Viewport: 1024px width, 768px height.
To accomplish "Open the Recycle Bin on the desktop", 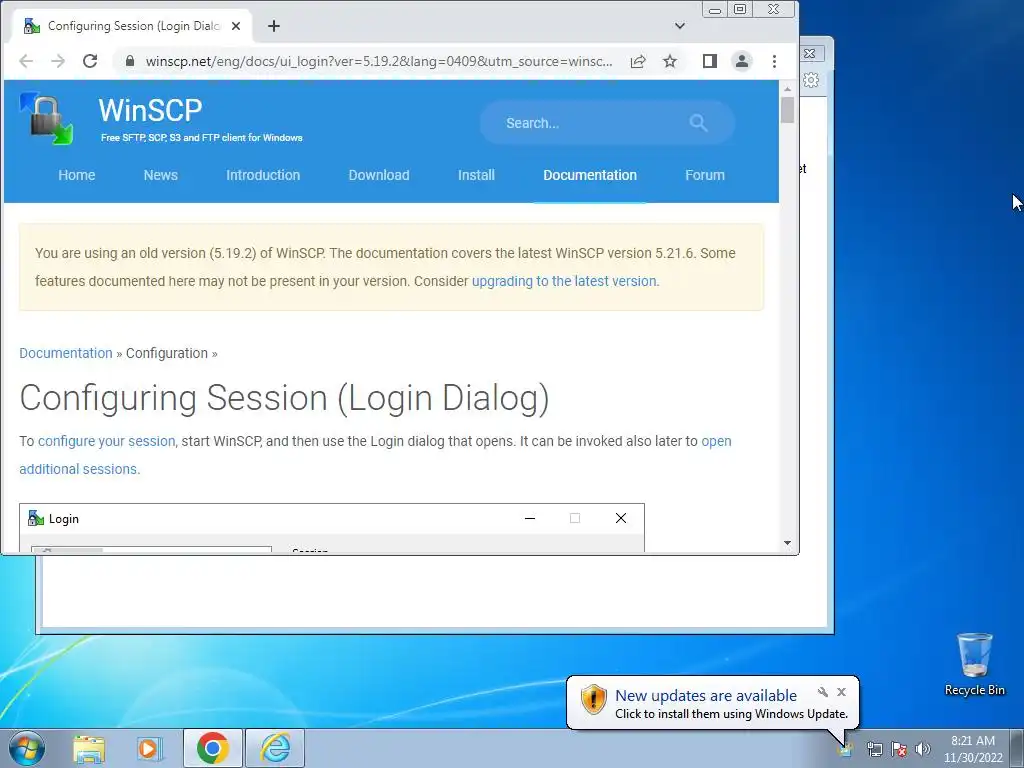I will pos(974,664).
